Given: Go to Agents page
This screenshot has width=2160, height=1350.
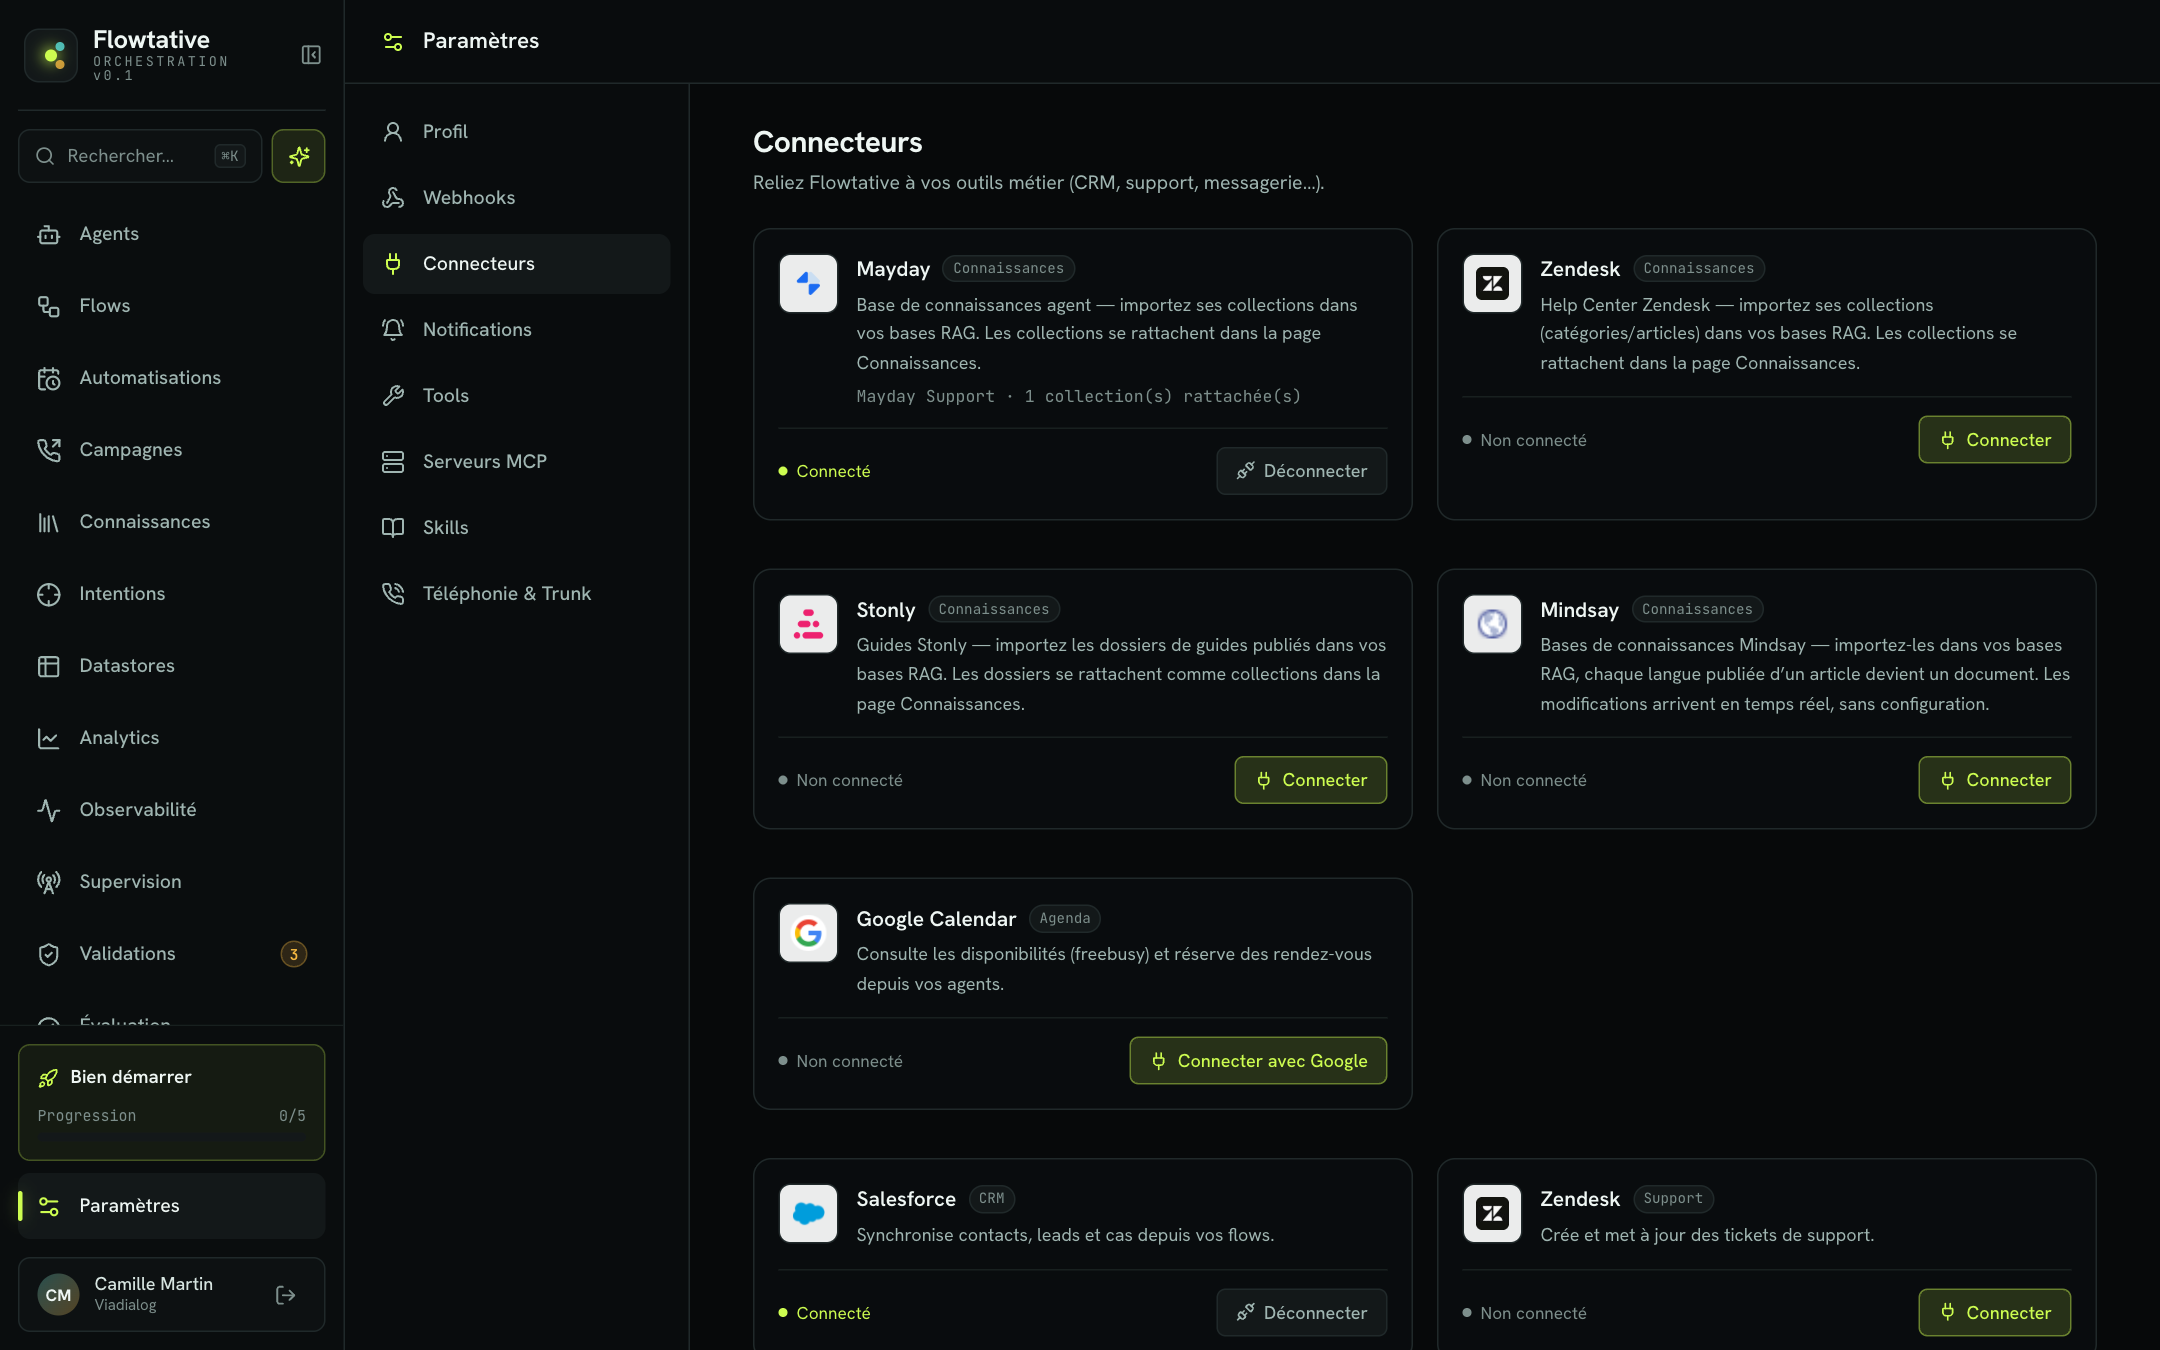Looking at the screenshot, I should pos(171,234).
